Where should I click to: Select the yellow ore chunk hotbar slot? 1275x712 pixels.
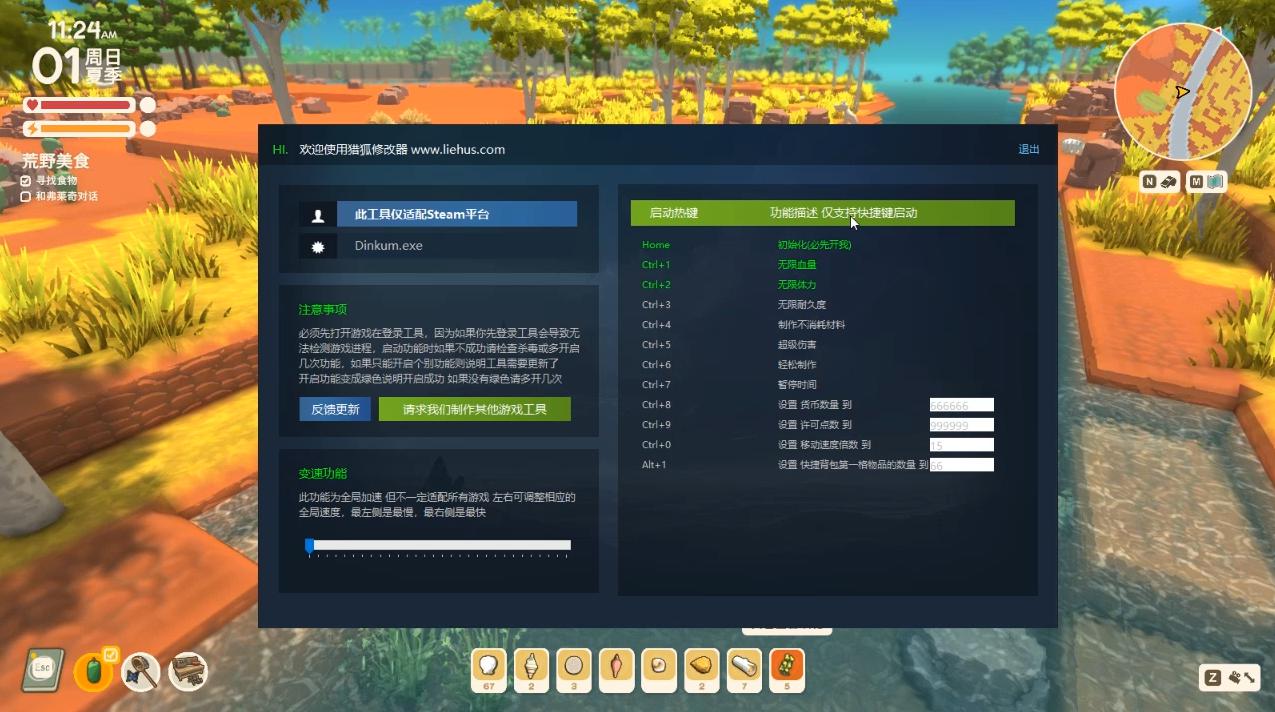coord(702,670)
